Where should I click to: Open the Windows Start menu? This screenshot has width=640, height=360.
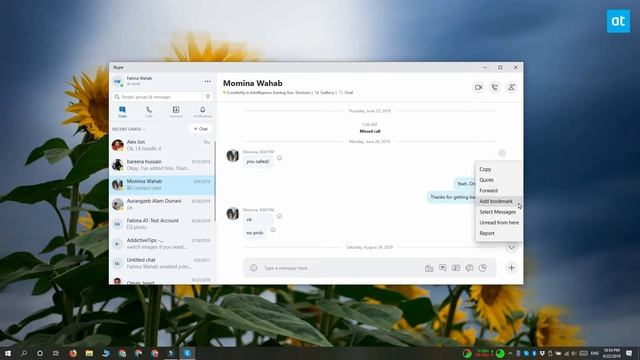pyautogui.click(x=7, y=353)
